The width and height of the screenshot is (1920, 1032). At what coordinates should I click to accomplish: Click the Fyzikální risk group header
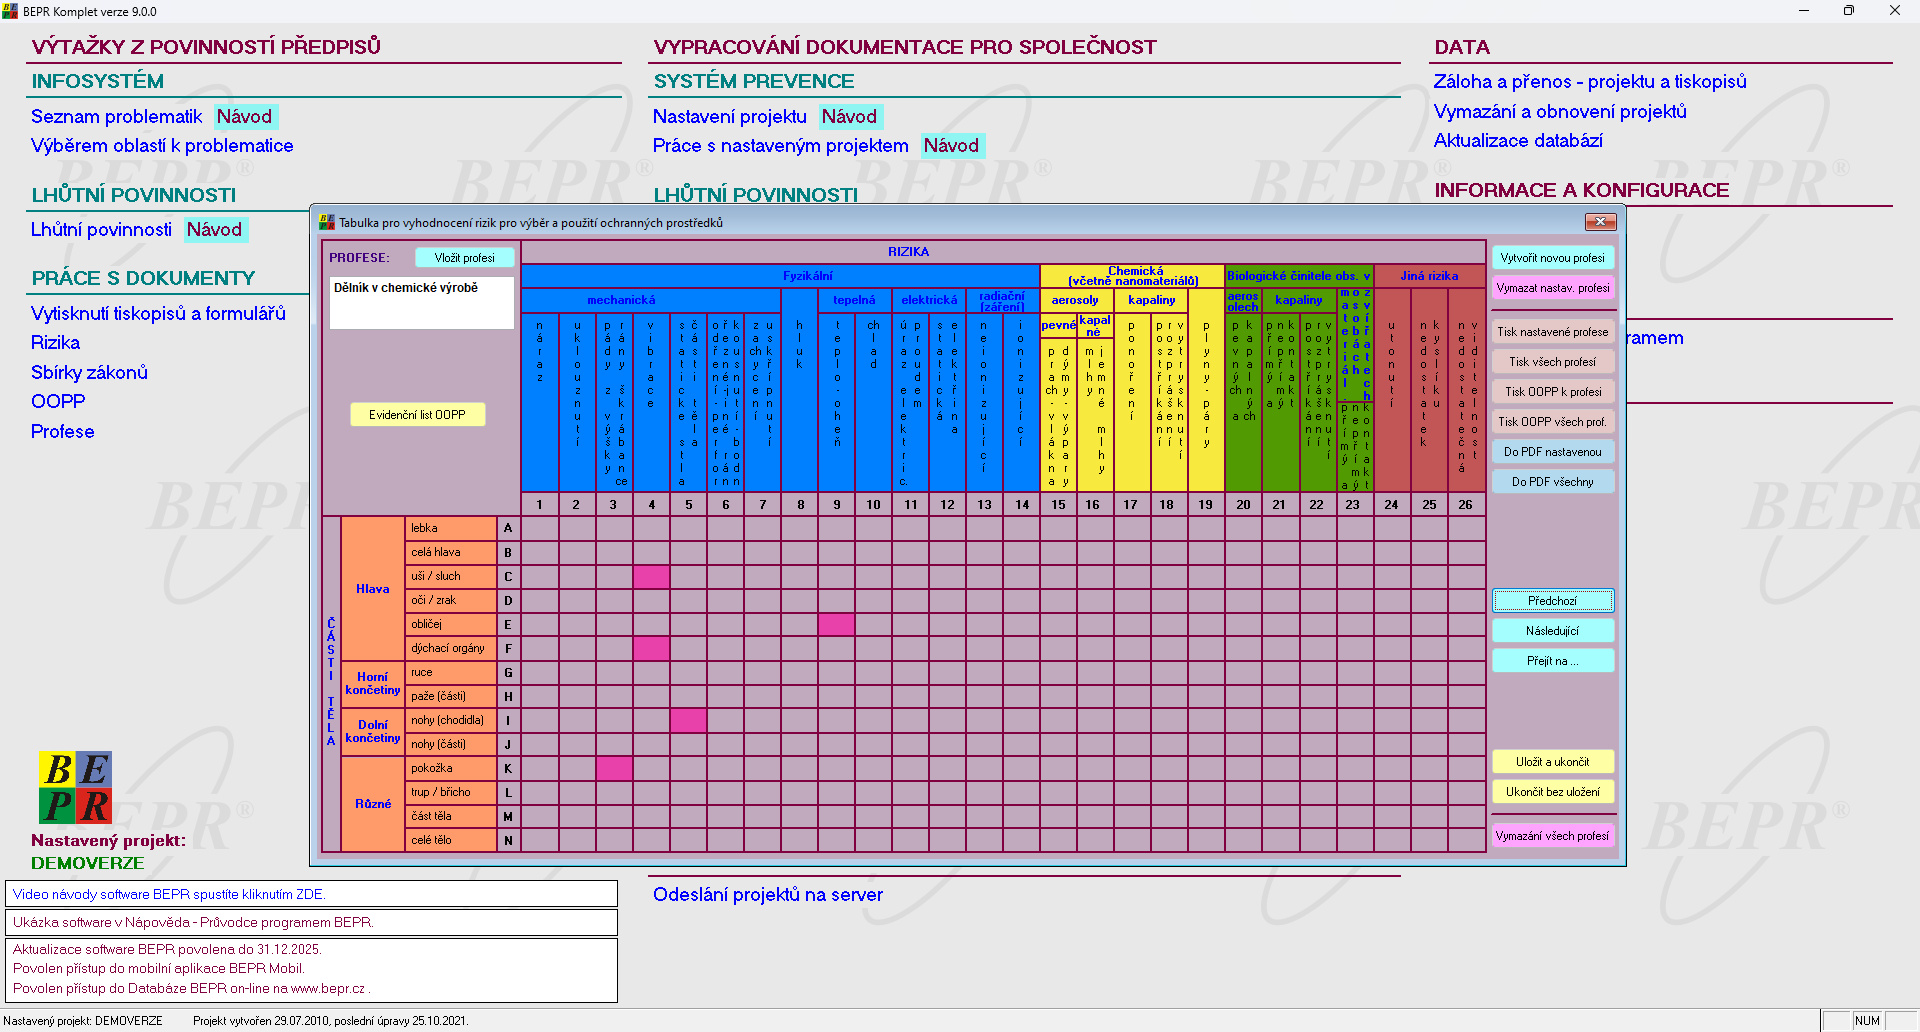point(780,276)
